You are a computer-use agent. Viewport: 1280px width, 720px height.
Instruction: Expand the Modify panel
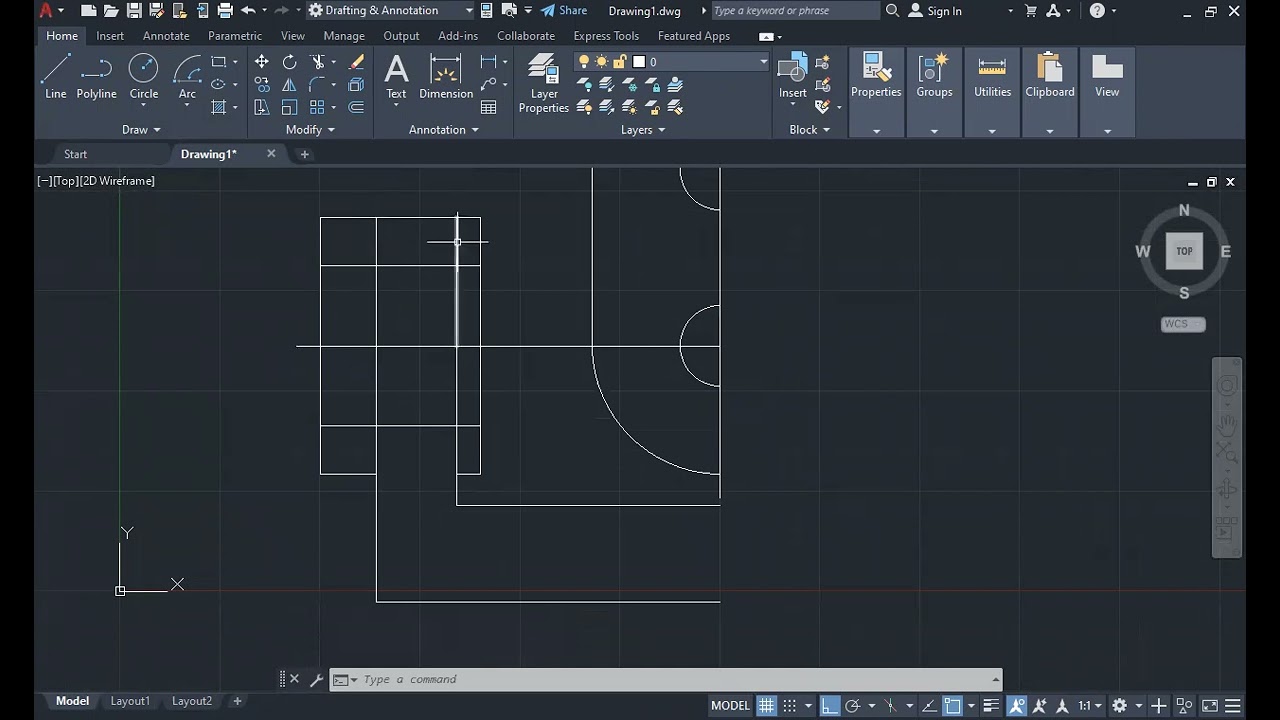click(310, 130)
